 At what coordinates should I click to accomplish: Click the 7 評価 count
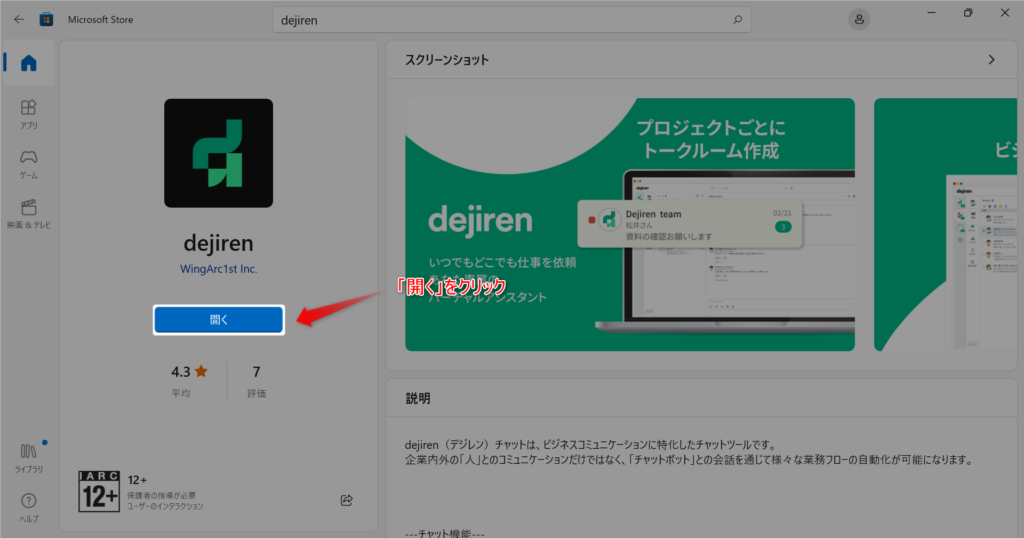256,381
